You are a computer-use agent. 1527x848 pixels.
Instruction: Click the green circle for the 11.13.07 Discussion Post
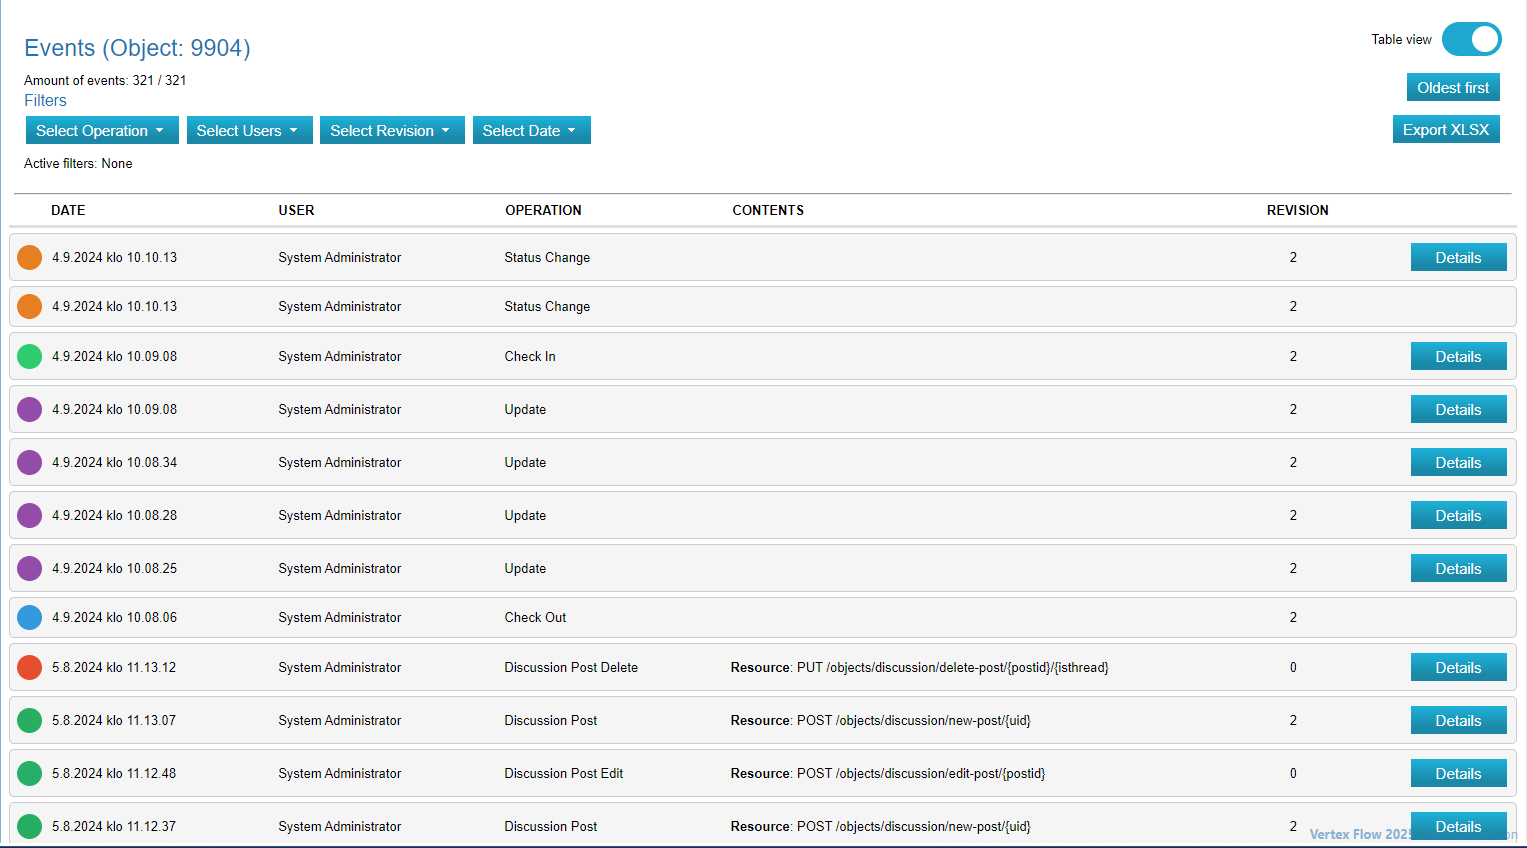[x=30, y=720]
